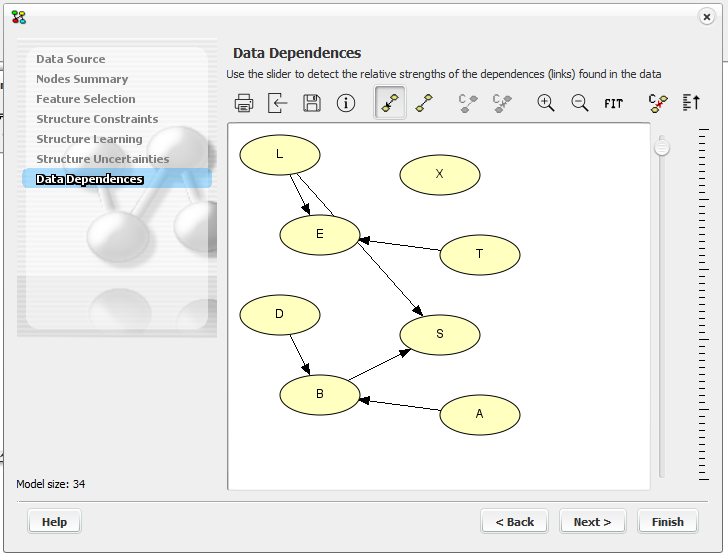
Task: Open the Data Source step
Action: click(x=70, y=59)
